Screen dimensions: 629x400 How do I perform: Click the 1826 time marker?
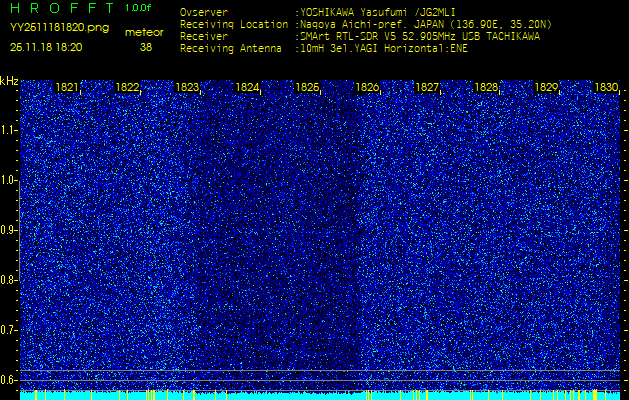(367, 87)
